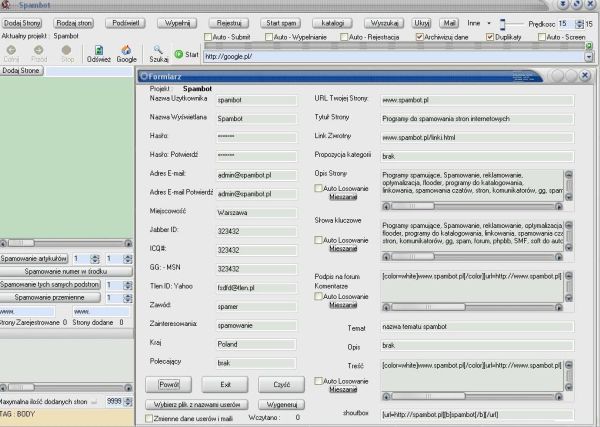Click Wyszukaj button
Screen dimensions: 600x427
[384, 23]
